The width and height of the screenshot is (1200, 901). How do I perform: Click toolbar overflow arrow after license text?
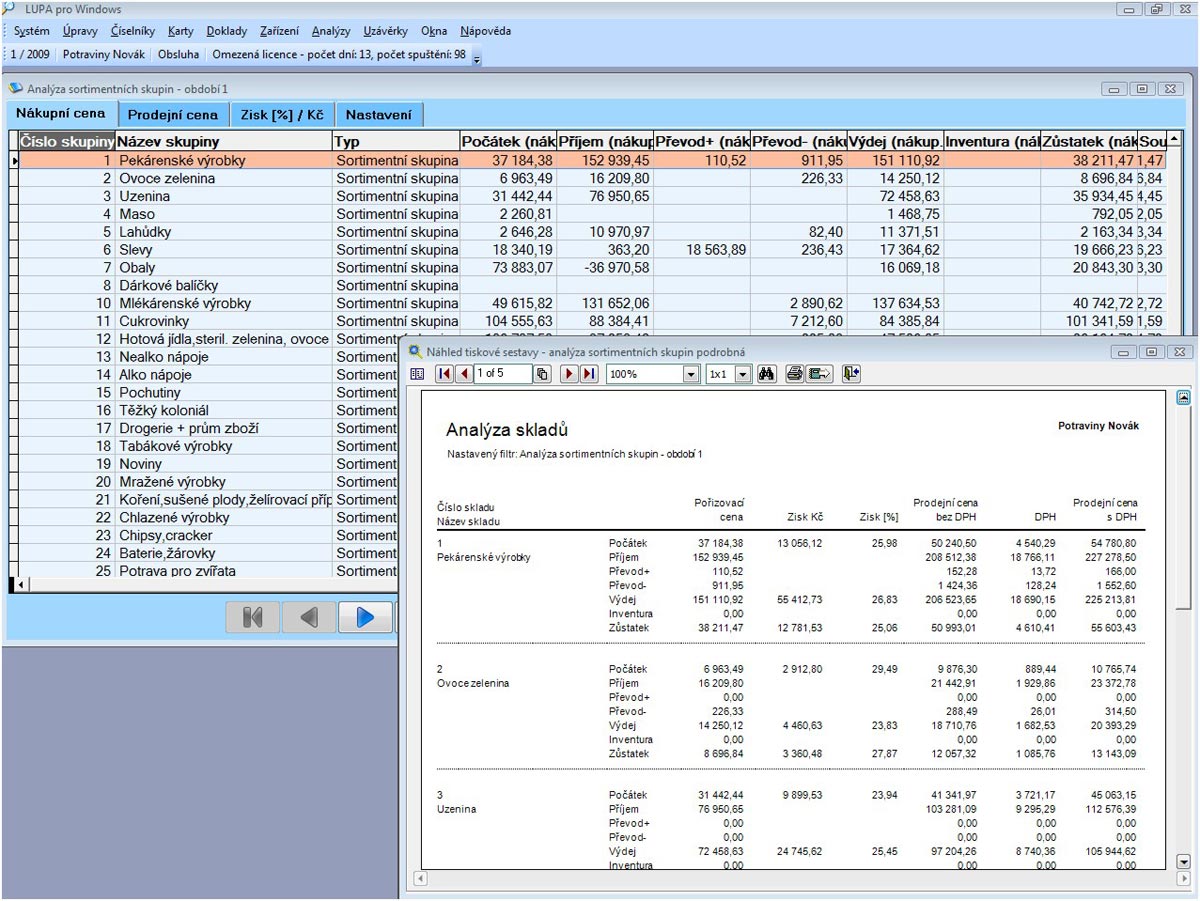tap(477, 58)
